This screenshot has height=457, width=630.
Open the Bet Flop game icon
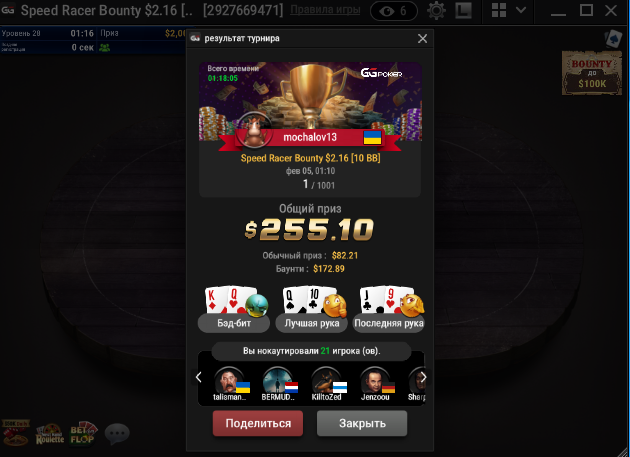click(x=83, y=433)
